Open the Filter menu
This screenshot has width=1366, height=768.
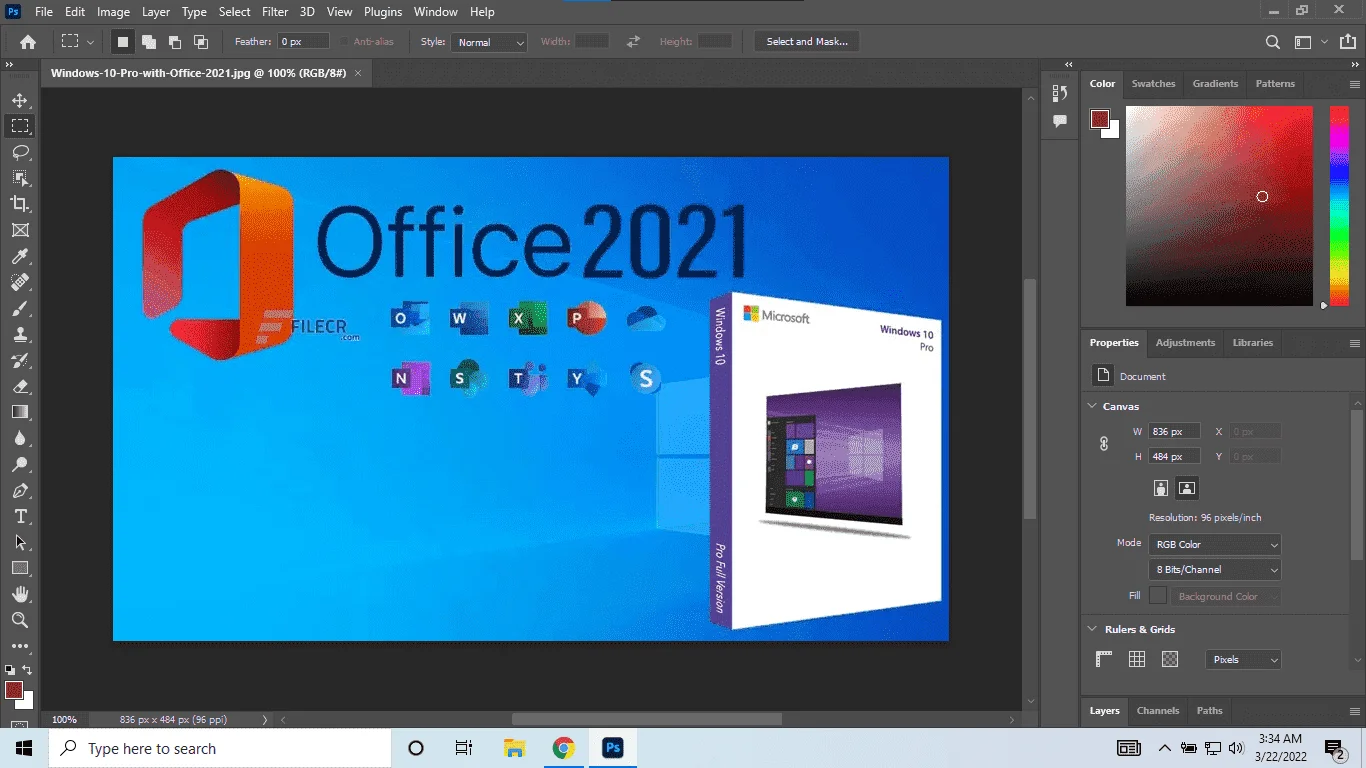275,12
